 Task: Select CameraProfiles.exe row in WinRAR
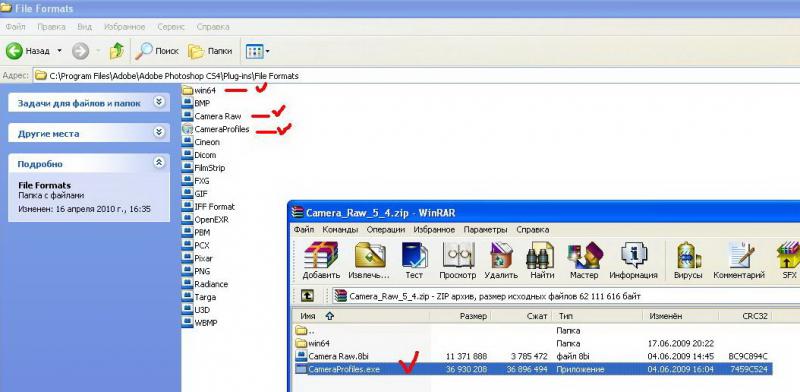click(x=534, y=369)
